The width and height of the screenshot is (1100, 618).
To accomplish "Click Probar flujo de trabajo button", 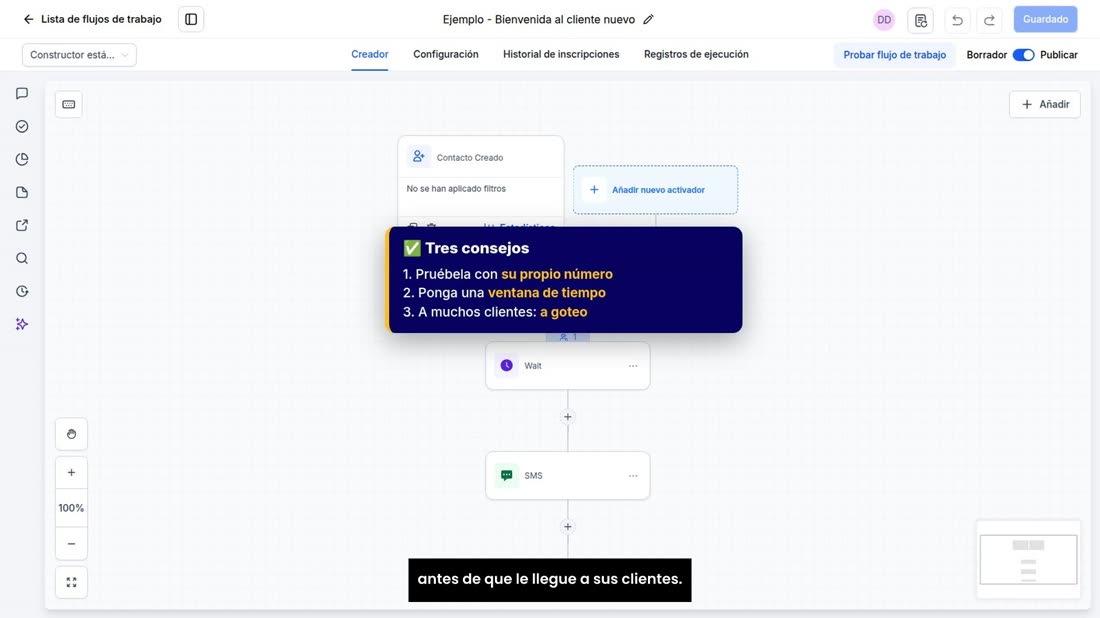I will [894, 55].
